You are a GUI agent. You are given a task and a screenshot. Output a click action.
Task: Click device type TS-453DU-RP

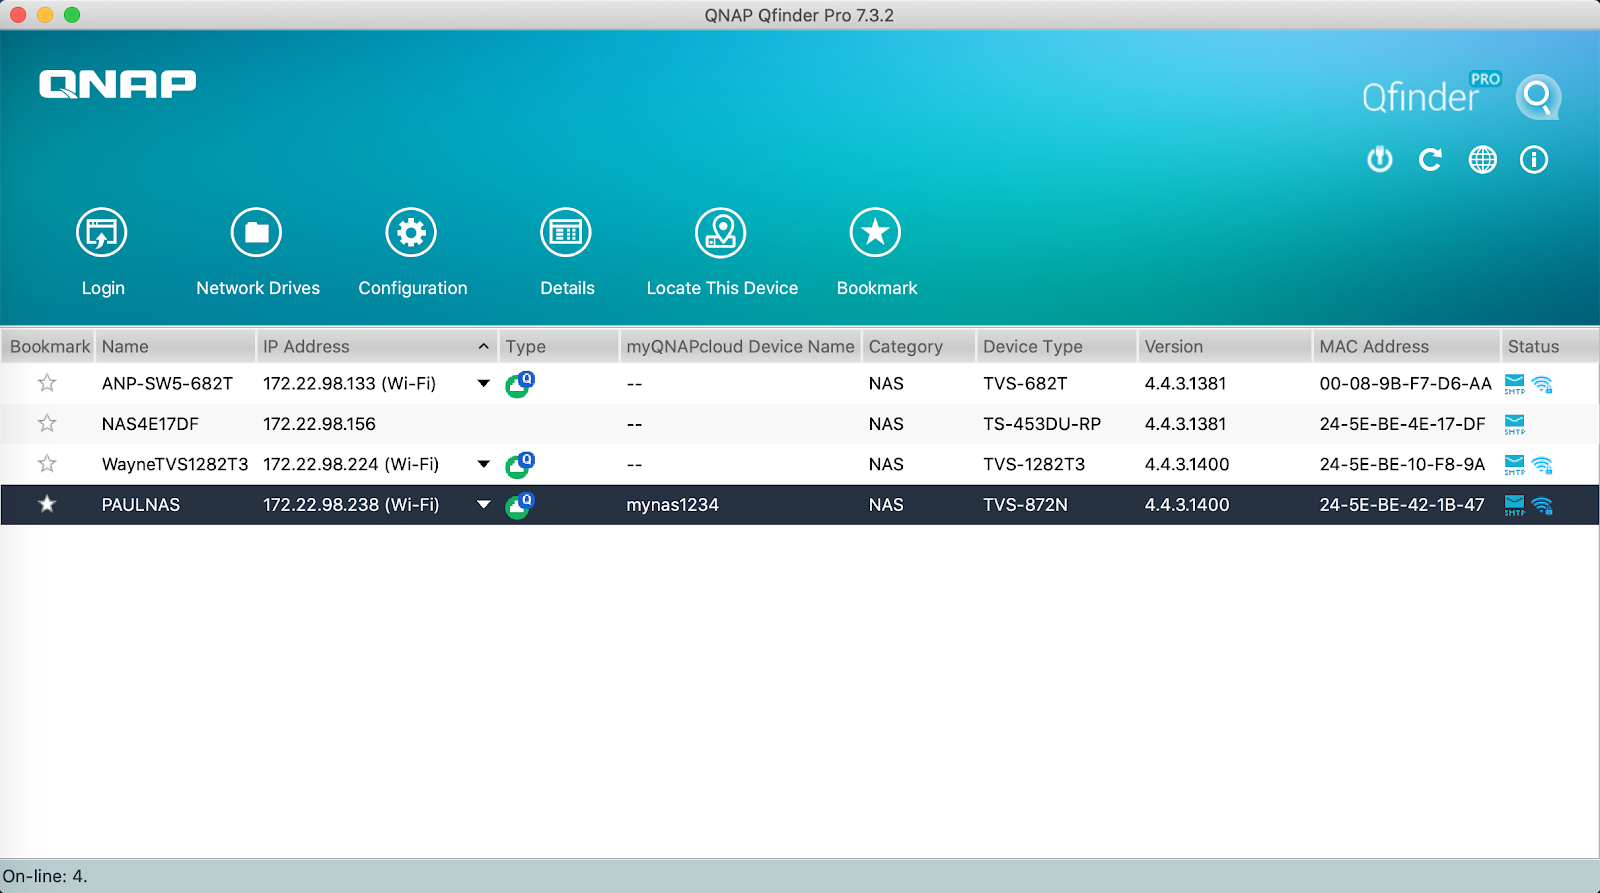pos(1042,424)
